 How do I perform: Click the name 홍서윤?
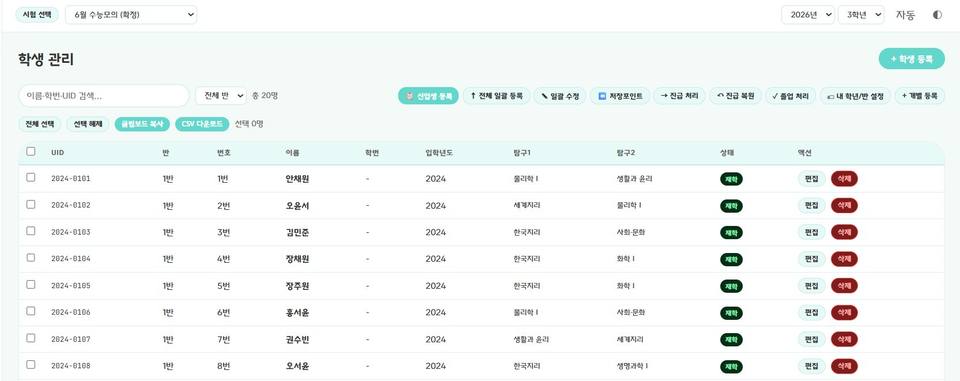click(x=297, y=312)
